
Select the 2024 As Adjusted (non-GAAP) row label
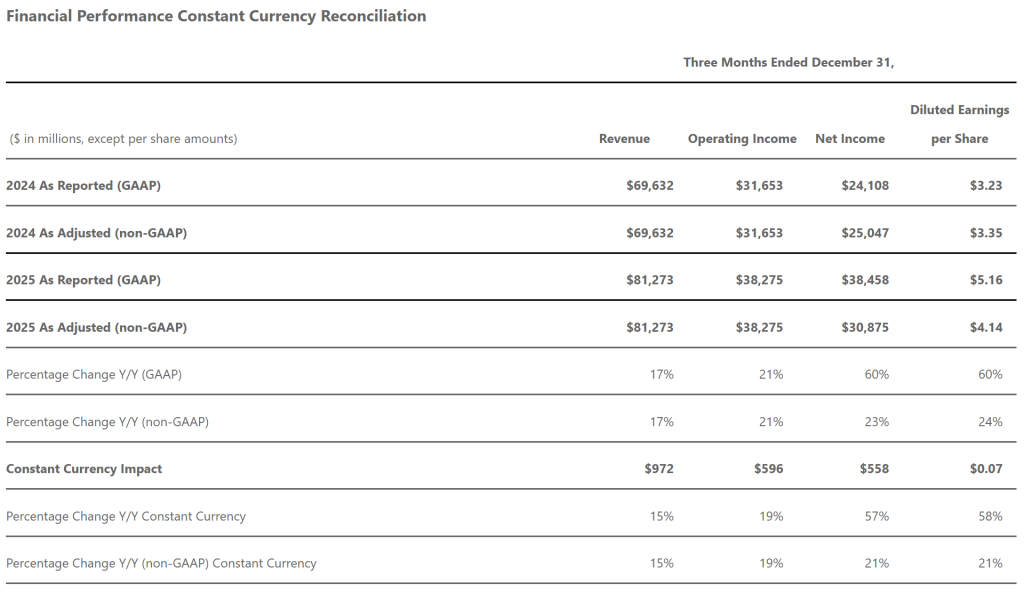96,233
